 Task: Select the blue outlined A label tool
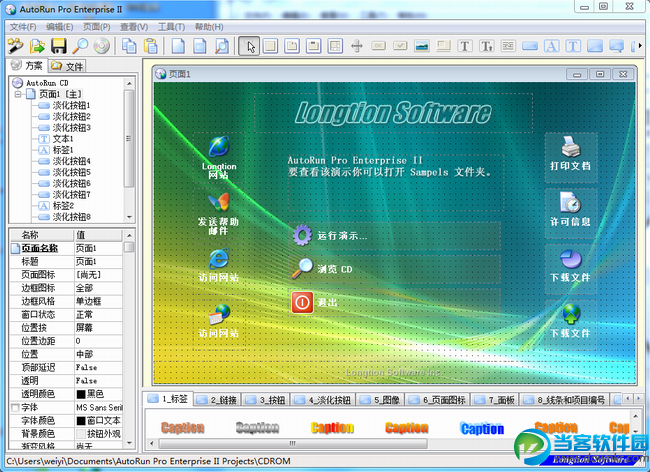tap(551, 46)
